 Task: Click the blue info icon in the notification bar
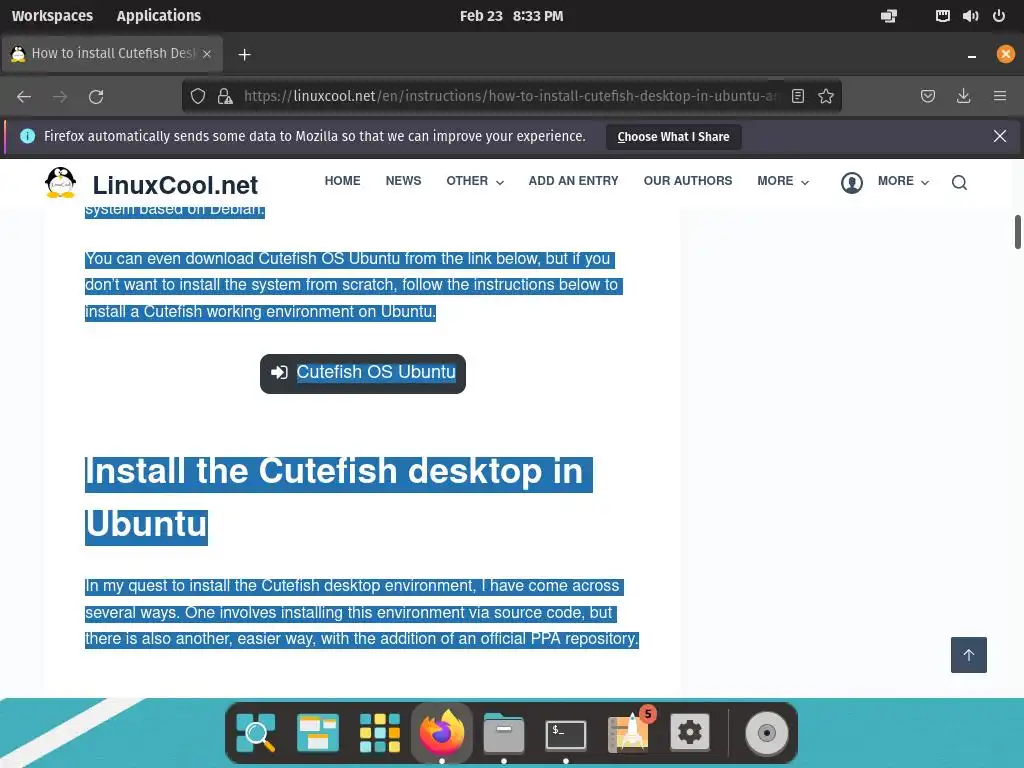pyautogui.click(x=27, y=136)
